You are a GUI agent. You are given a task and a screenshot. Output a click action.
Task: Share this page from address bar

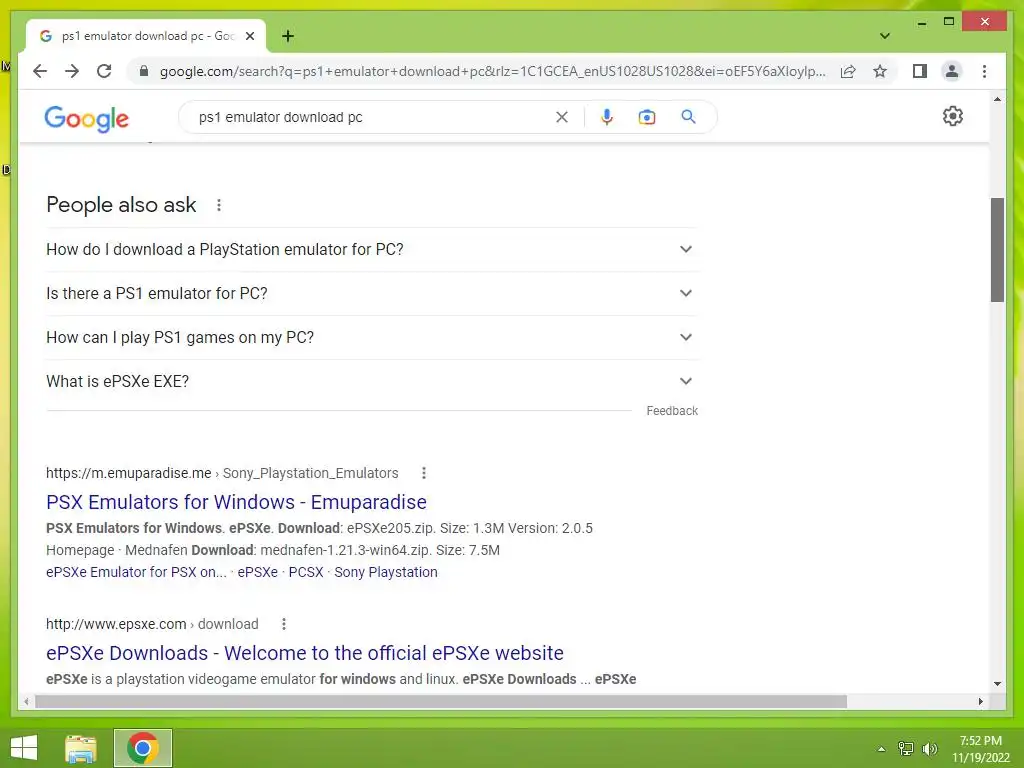click(x=848, y=71)
